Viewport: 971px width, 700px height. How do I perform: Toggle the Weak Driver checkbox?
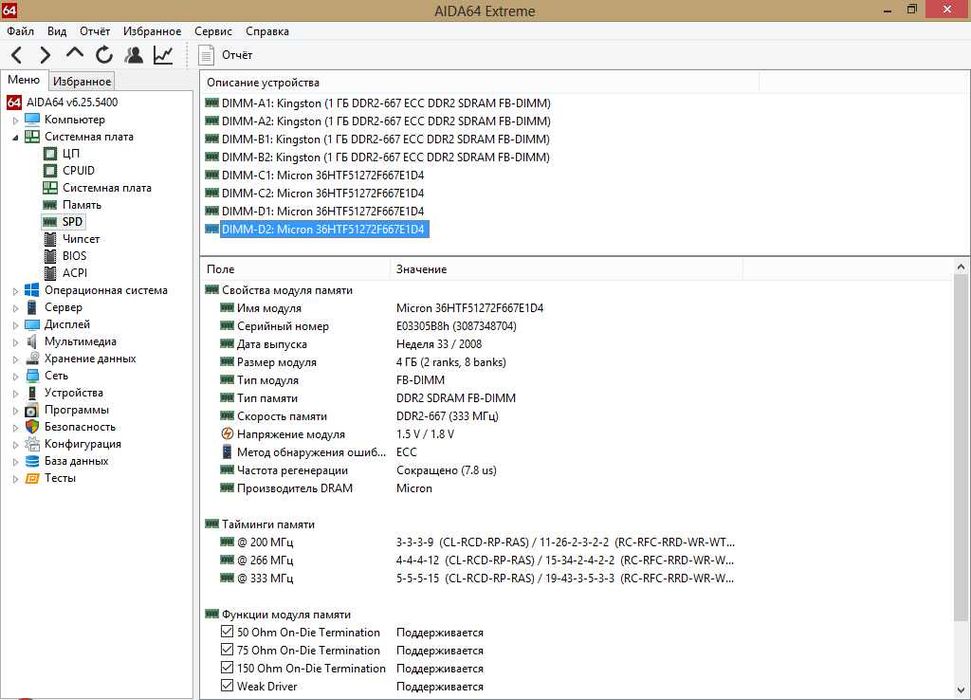coord(227,686)
